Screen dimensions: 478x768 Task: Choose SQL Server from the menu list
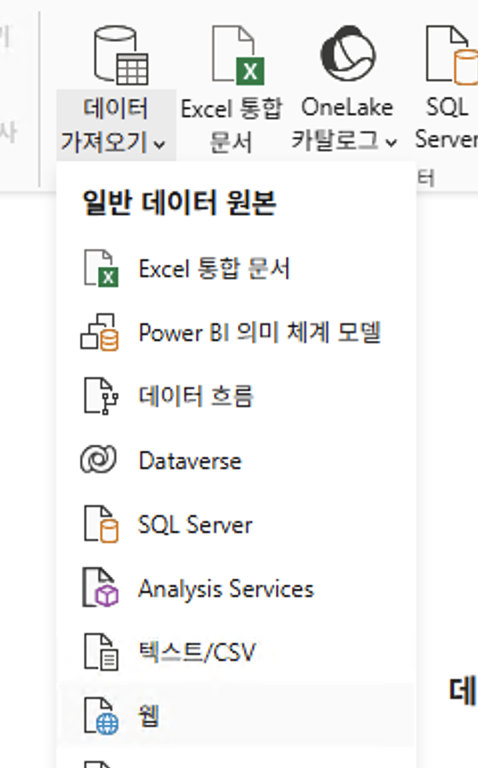[x=195, y=525]
